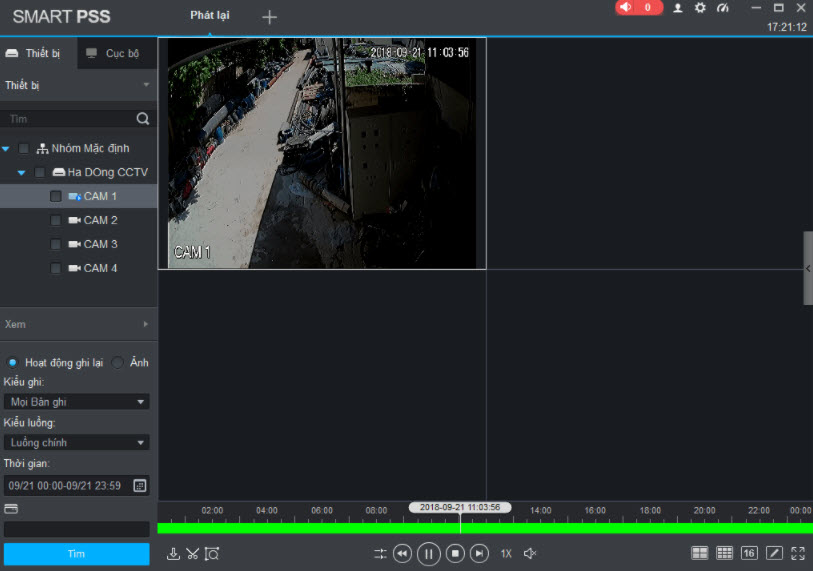The width and height of the screenshot is (813, 571).
Task: Stop the video playback
Action: click(x=454, y=553)
